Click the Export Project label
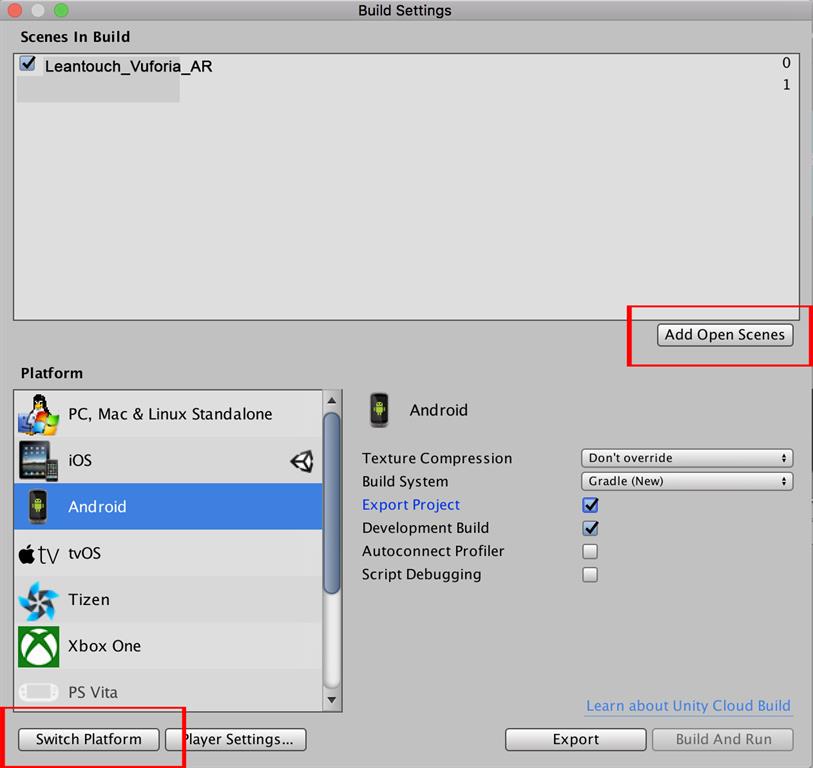 coord(411,505)
